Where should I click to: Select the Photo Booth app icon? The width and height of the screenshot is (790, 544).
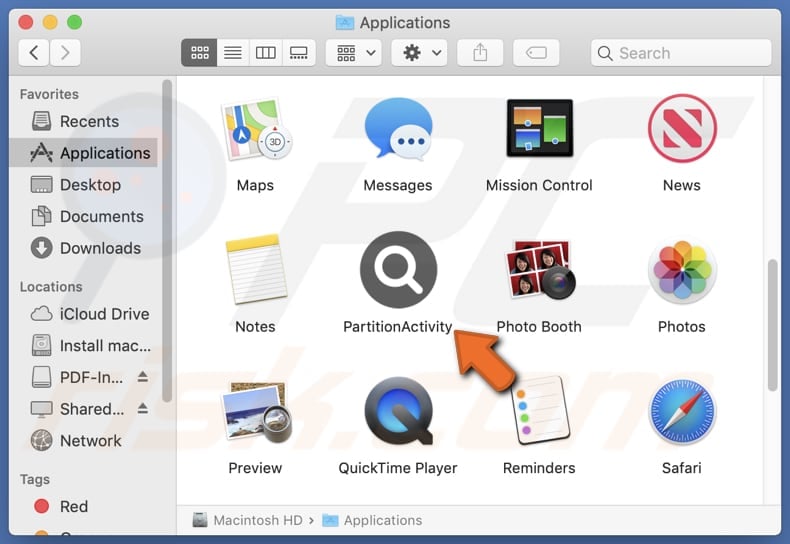click(540, 269)
